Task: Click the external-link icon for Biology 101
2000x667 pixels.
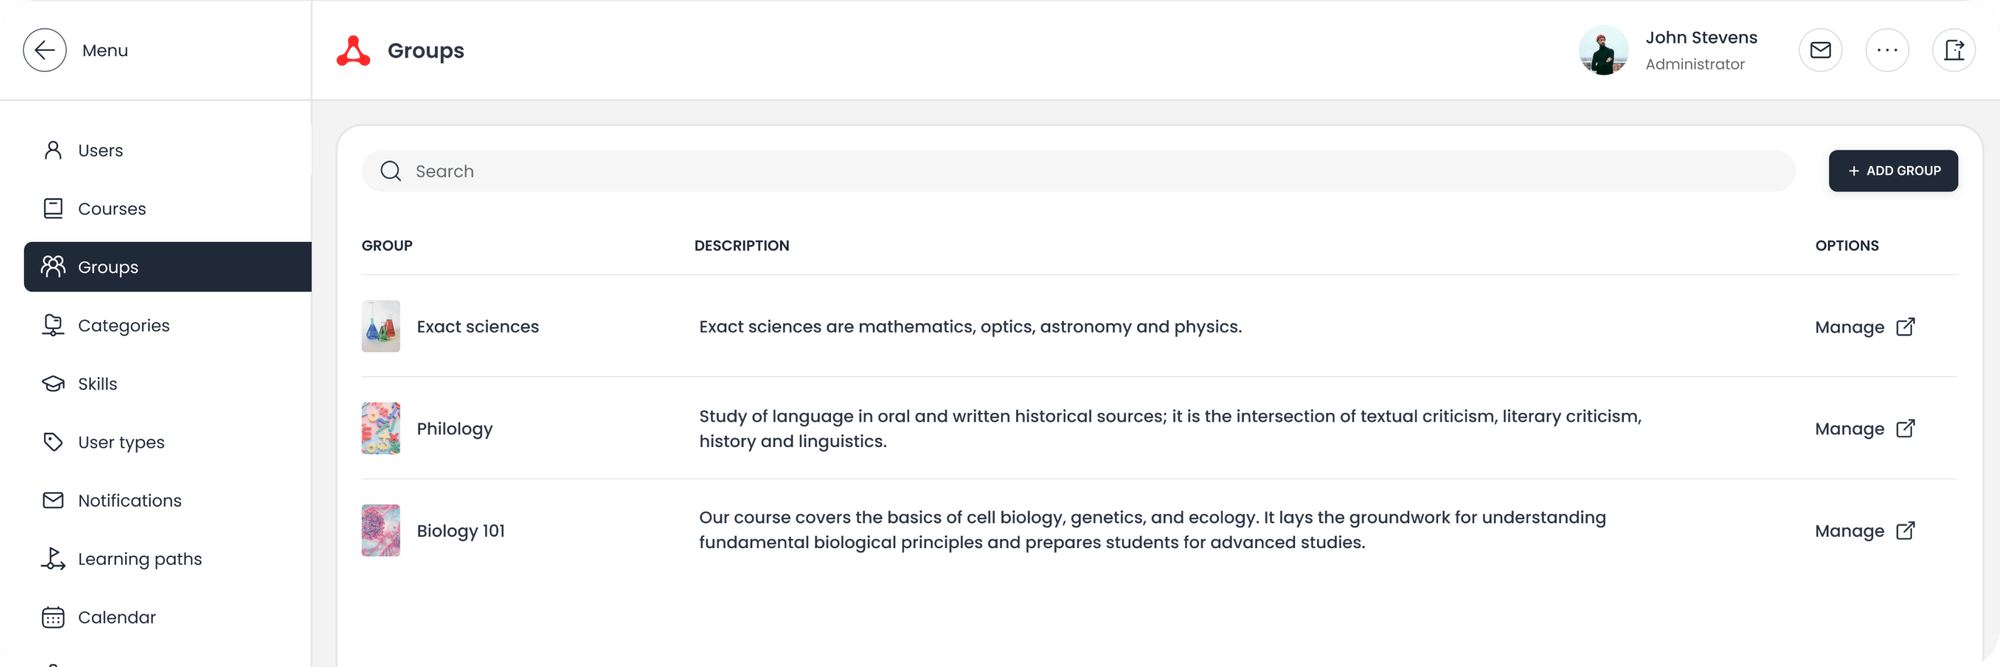Action: pos(1905,531)
